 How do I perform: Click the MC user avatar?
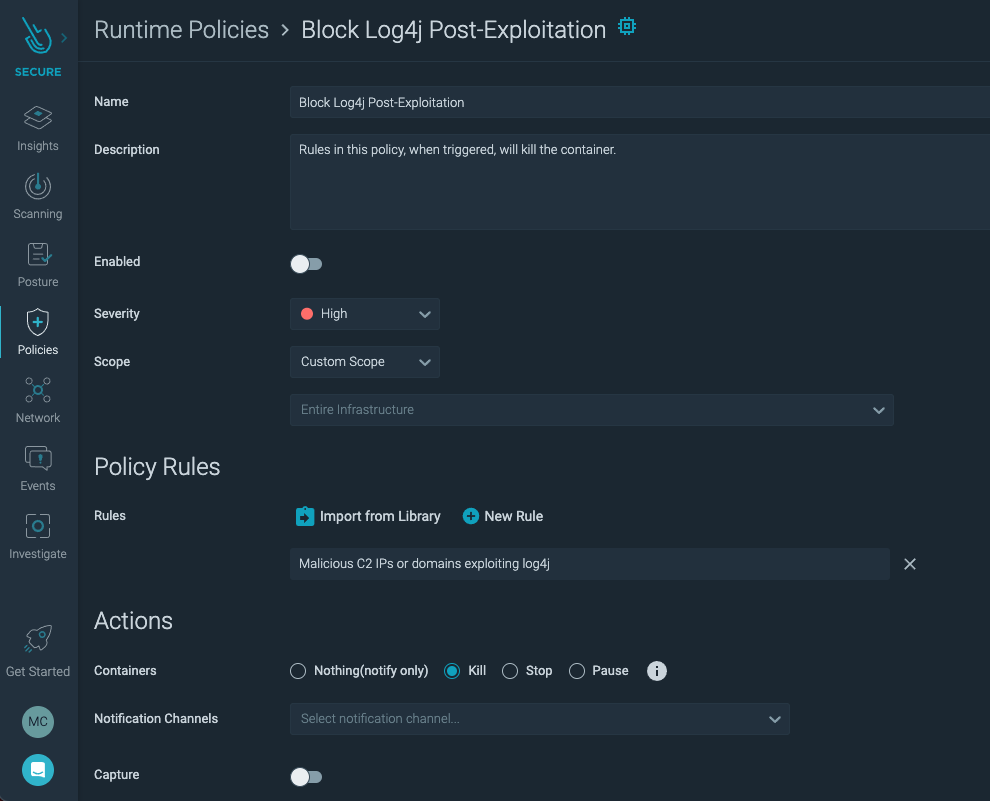click(37, 722)
